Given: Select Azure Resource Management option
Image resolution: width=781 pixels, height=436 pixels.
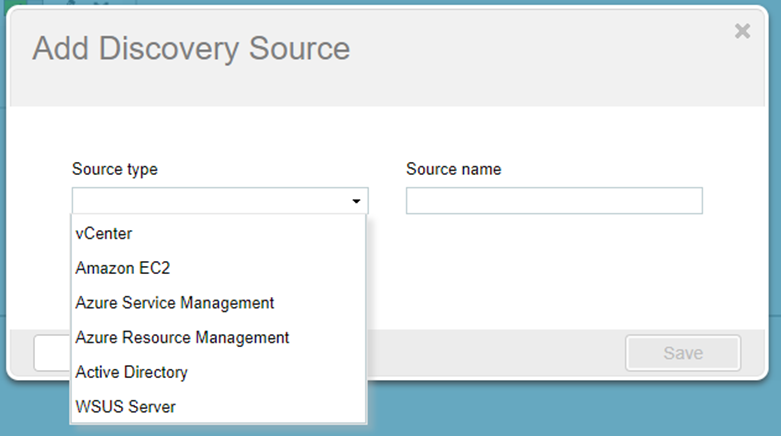Looking at the screenshot, I should [182, 337].
